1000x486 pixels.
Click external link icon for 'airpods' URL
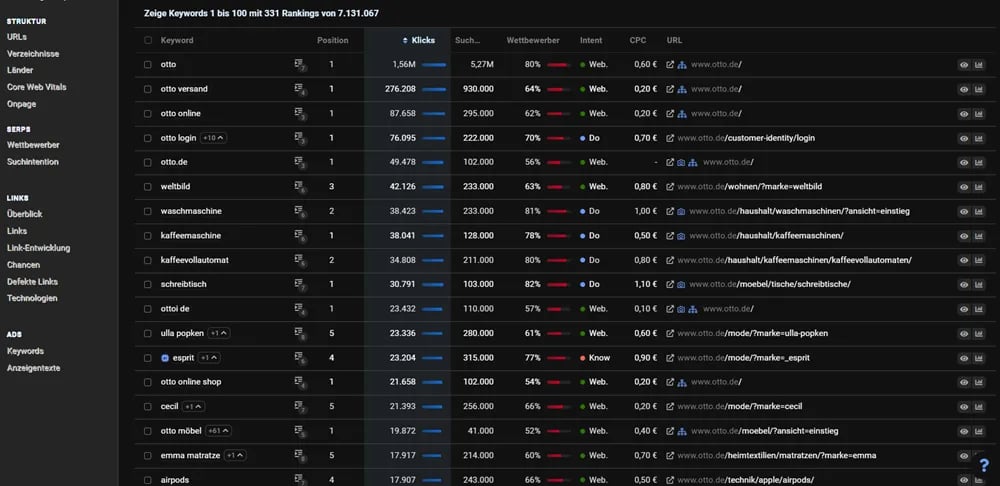[x=670, y=480]
